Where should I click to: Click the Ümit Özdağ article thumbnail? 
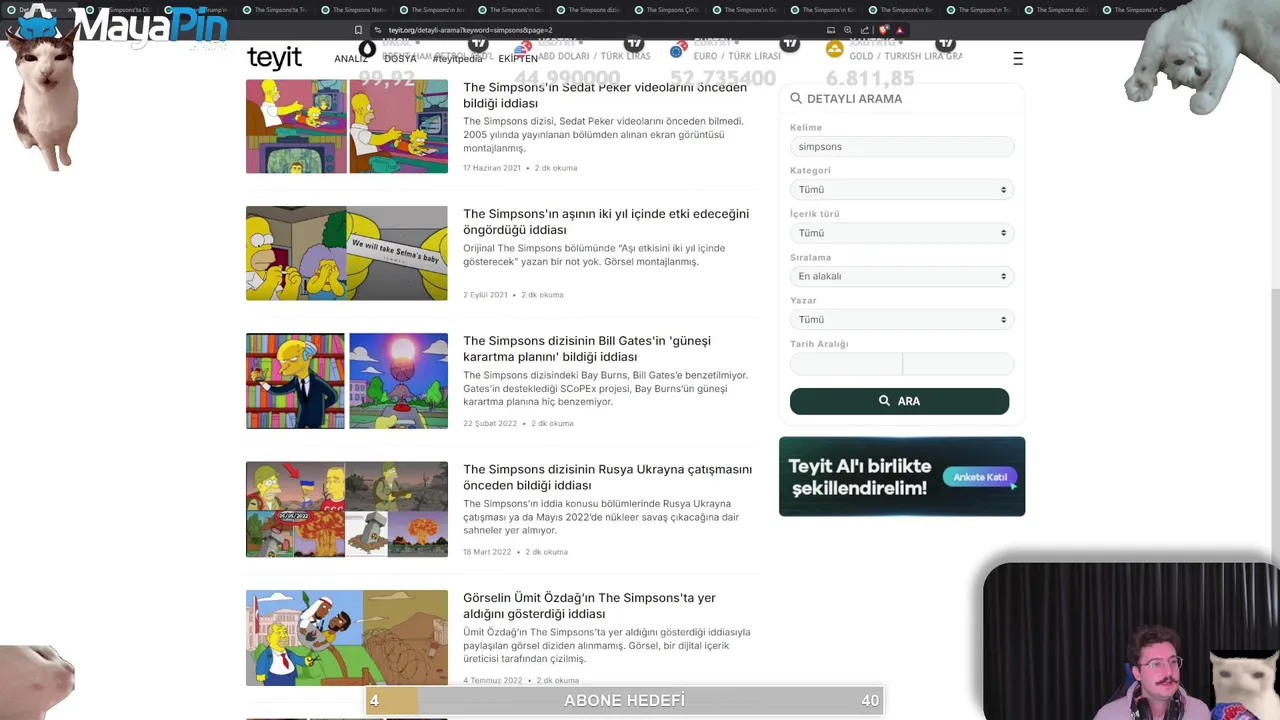point(347,638)
